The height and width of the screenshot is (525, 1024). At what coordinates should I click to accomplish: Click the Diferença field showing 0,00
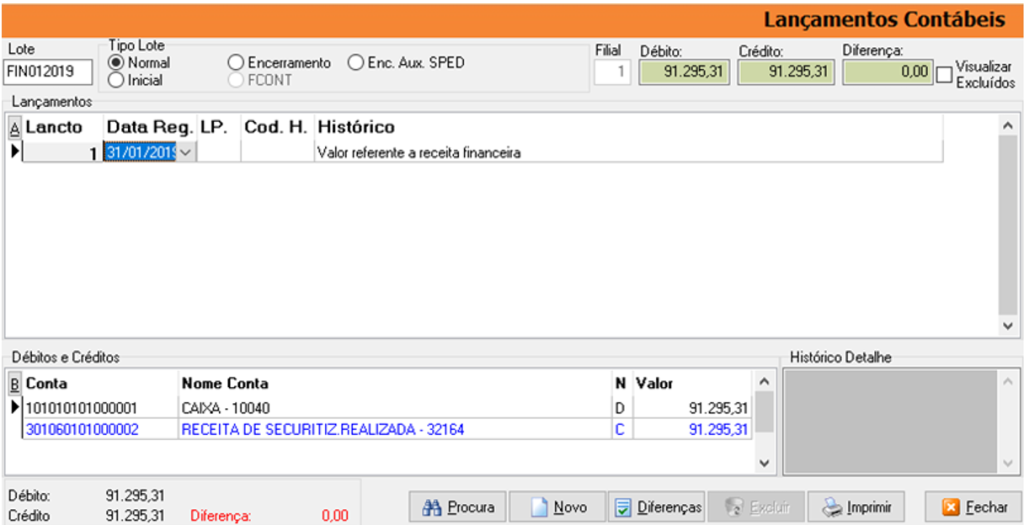888,72
